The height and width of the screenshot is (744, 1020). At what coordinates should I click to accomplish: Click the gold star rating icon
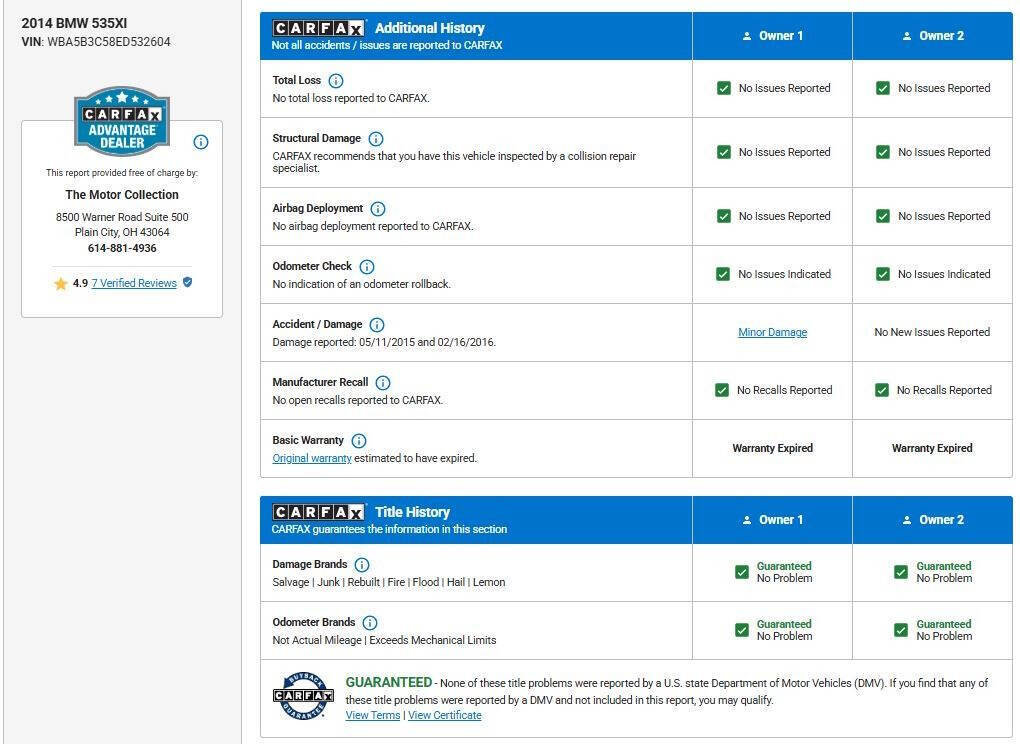click(60, 284)
